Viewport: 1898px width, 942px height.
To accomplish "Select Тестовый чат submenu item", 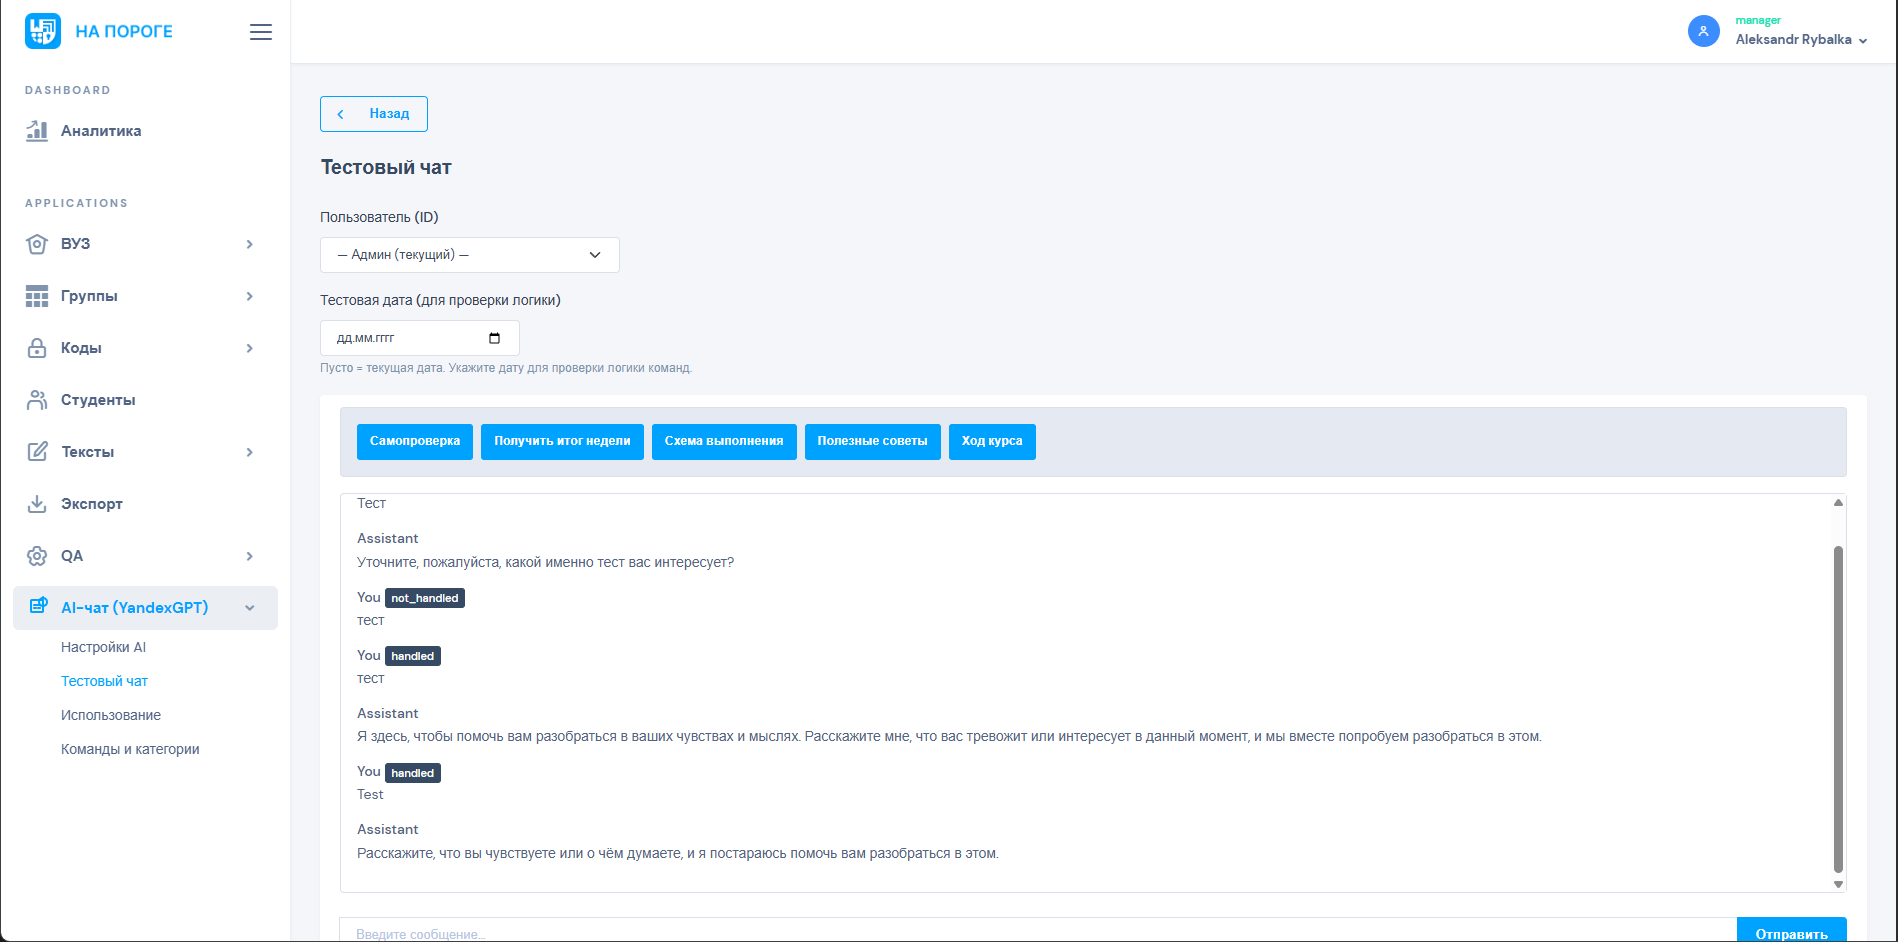I will click(x=104, y=681).
